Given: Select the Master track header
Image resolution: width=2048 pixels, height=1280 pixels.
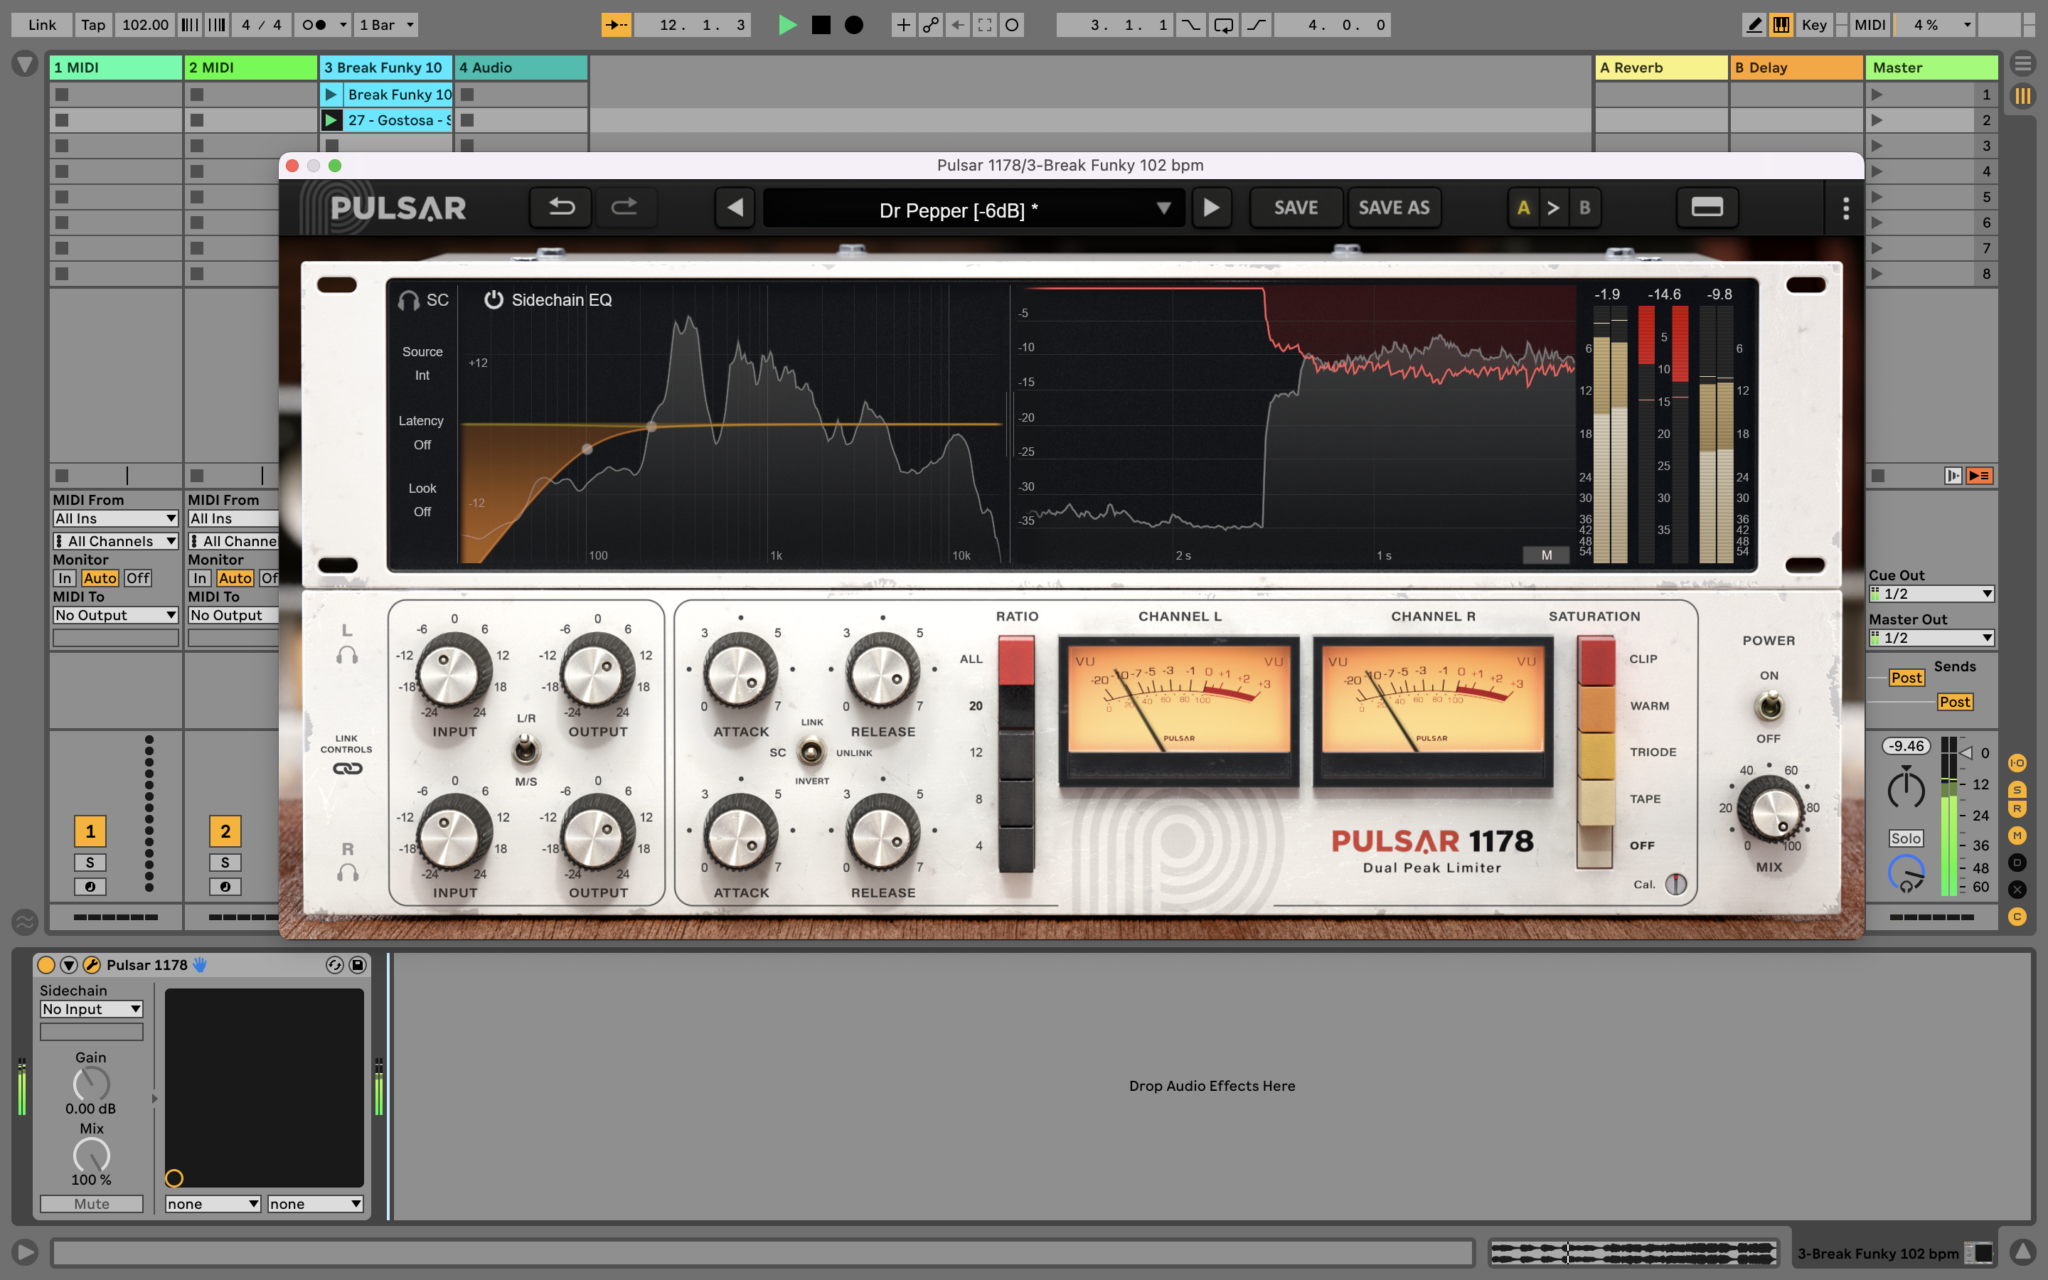Looking at the screenshot, I should pos(1932,67).
